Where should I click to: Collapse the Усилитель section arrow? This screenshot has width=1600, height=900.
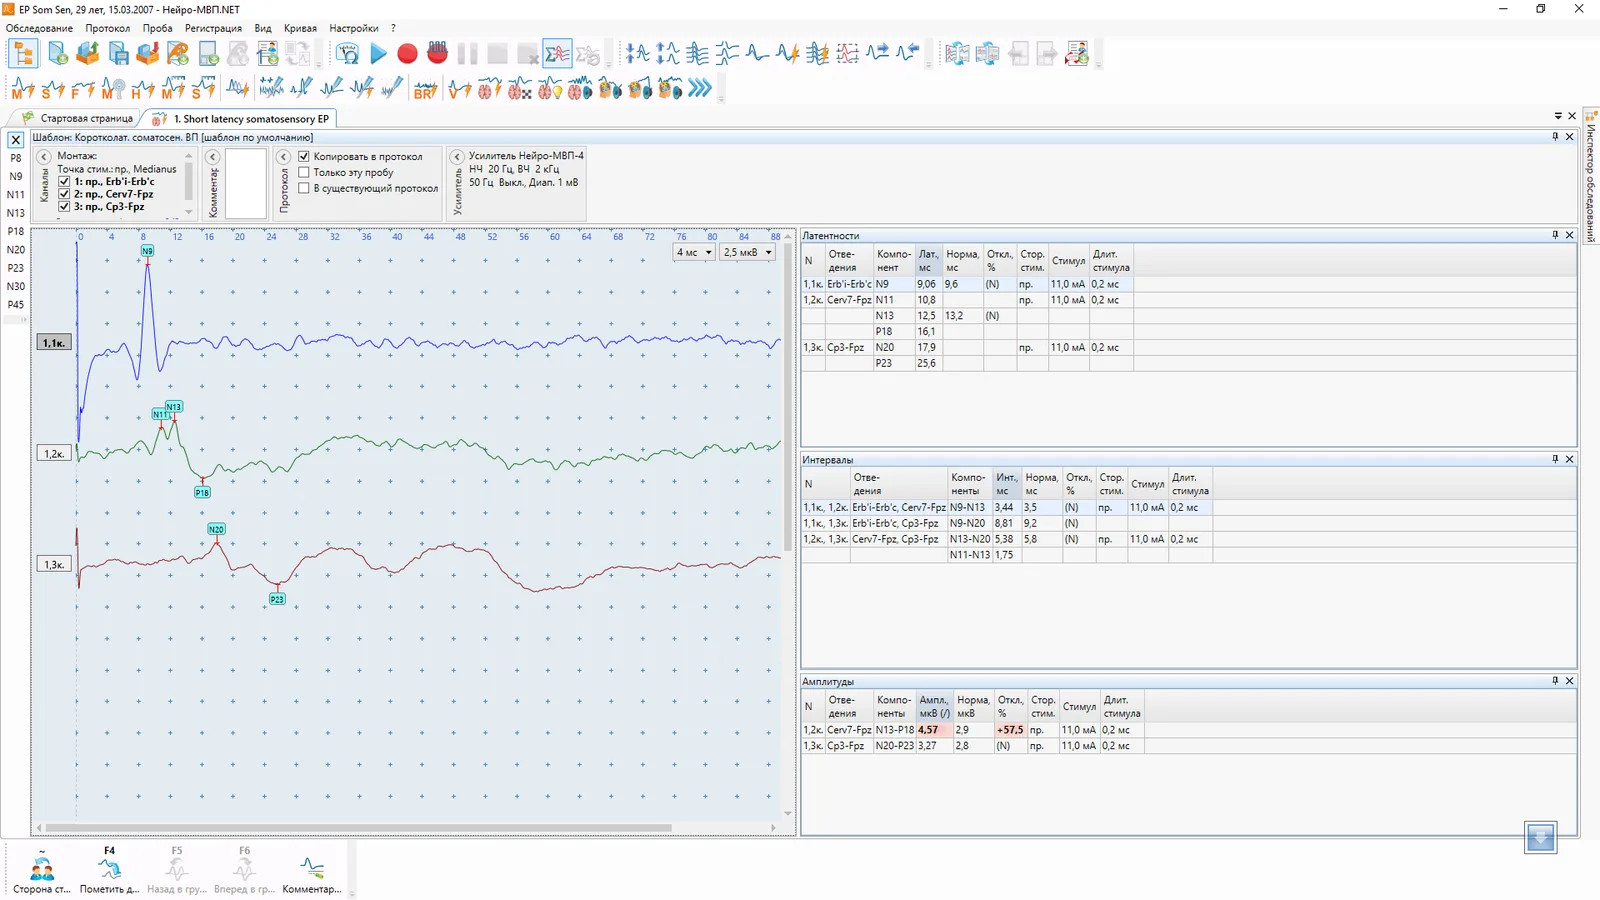(x=457, y=157)
